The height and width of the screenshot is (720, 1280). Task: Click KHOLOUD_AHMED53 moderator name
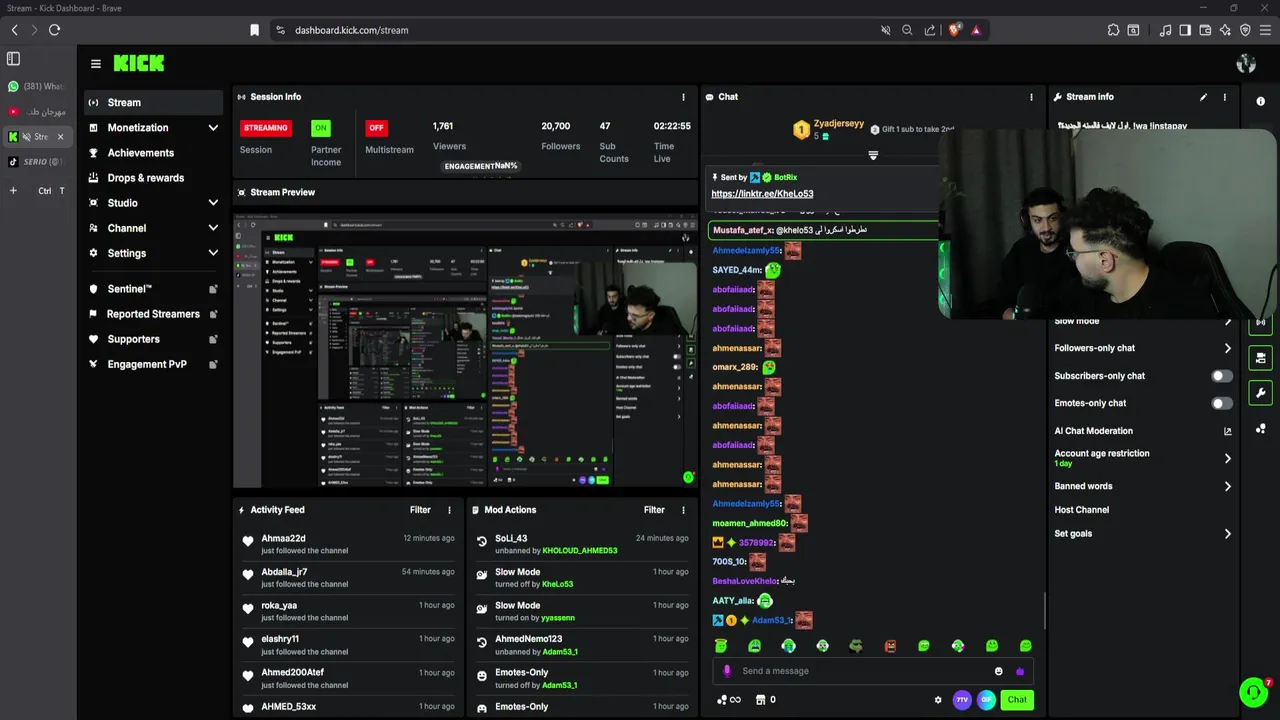580,551
